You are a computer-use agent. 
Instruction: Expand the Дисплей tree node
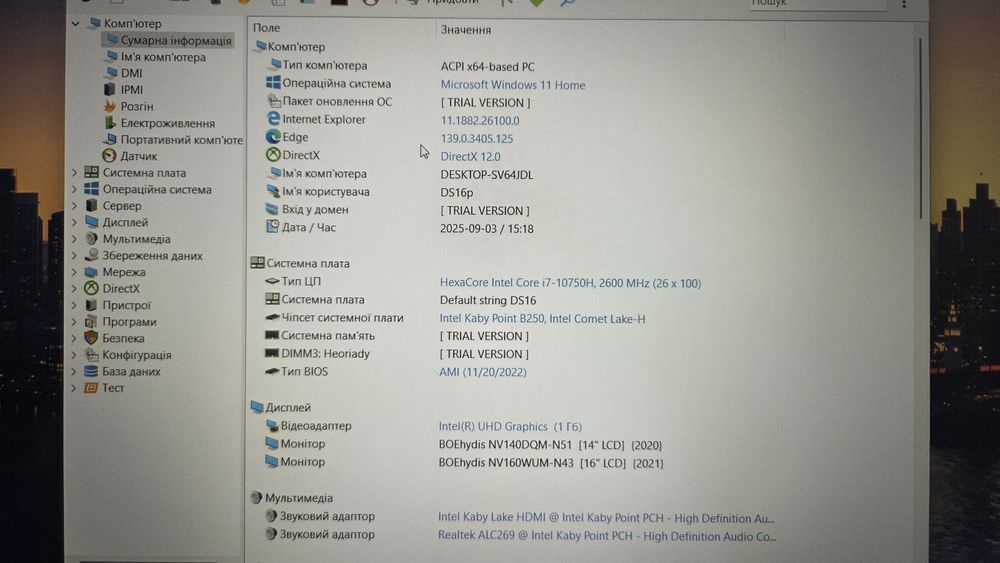74,223
